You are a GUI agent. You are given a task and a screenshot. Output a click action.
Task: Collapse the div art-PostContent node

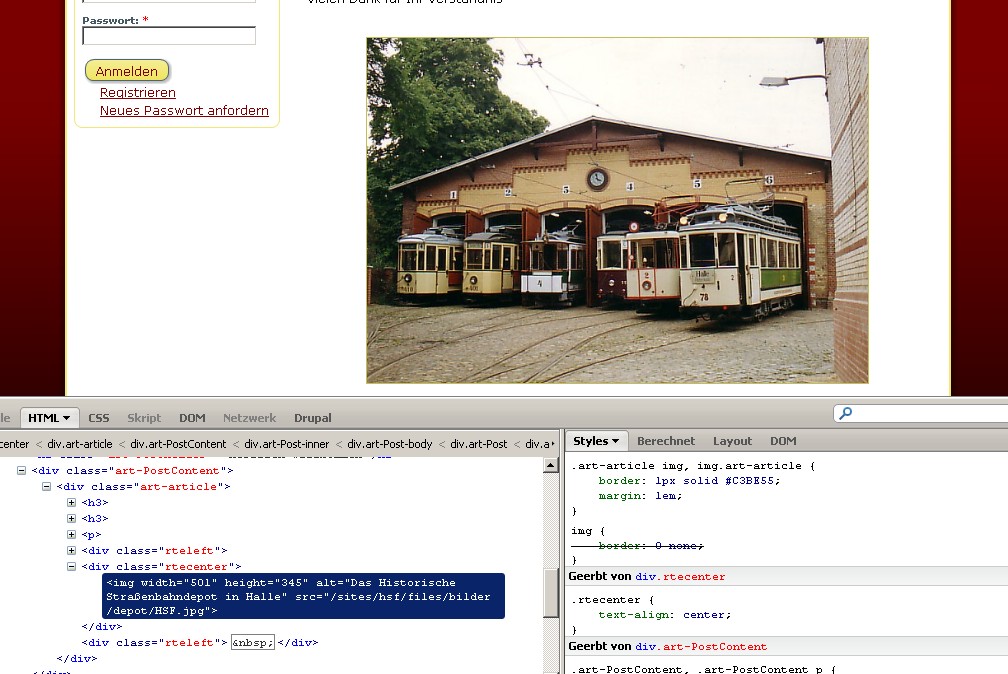[22, 470]
